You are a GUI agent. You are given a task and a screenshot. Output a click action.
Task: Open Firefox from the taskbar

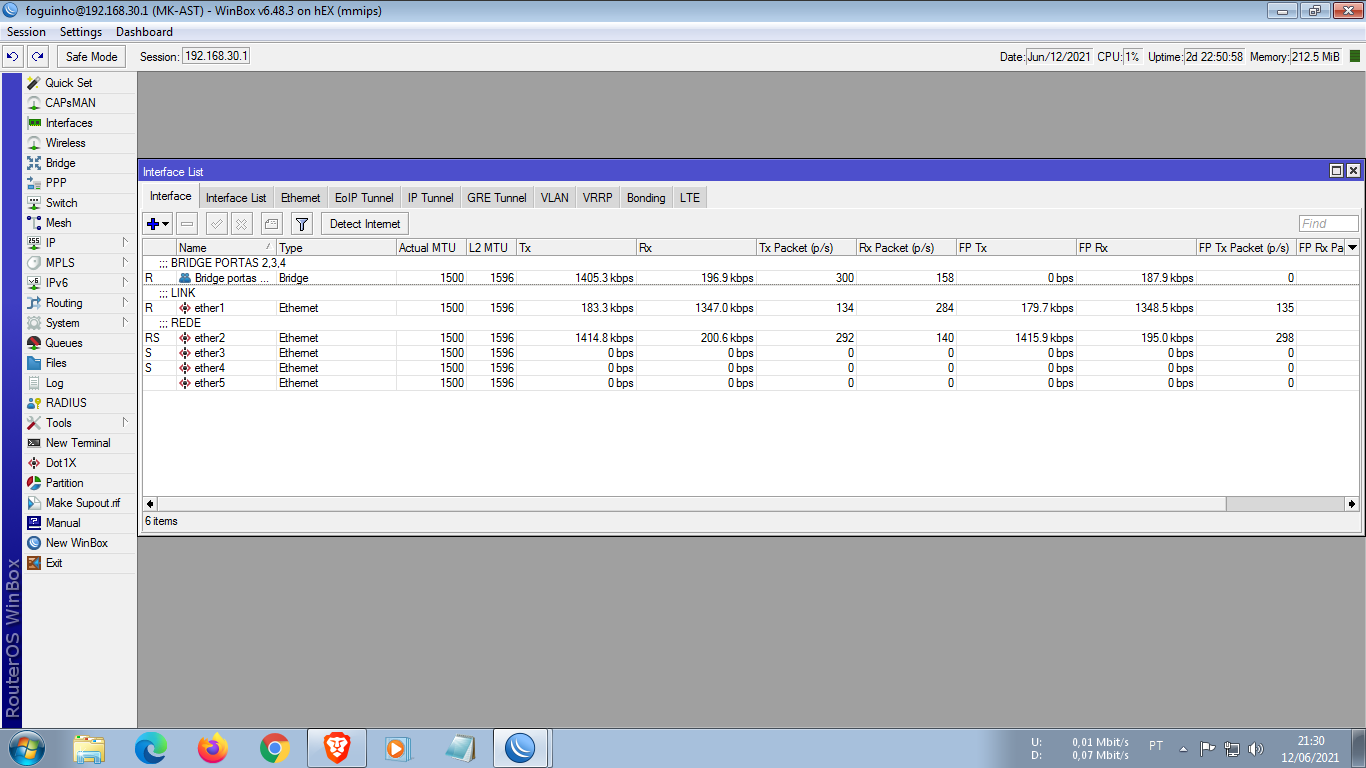213,748
